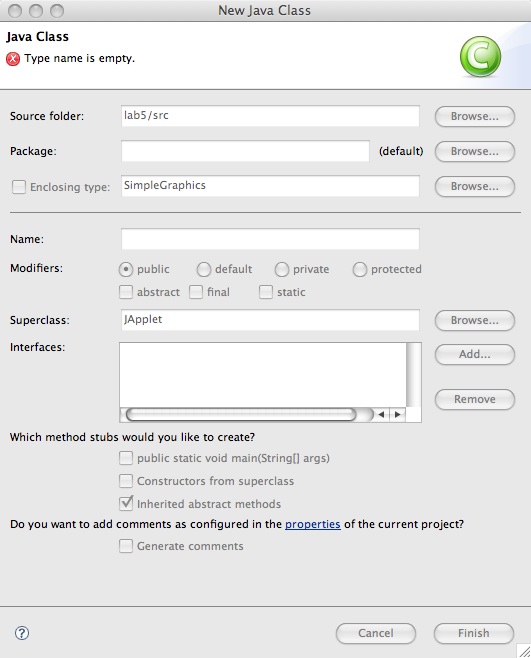Focus the class Name text field

[270, 239]
